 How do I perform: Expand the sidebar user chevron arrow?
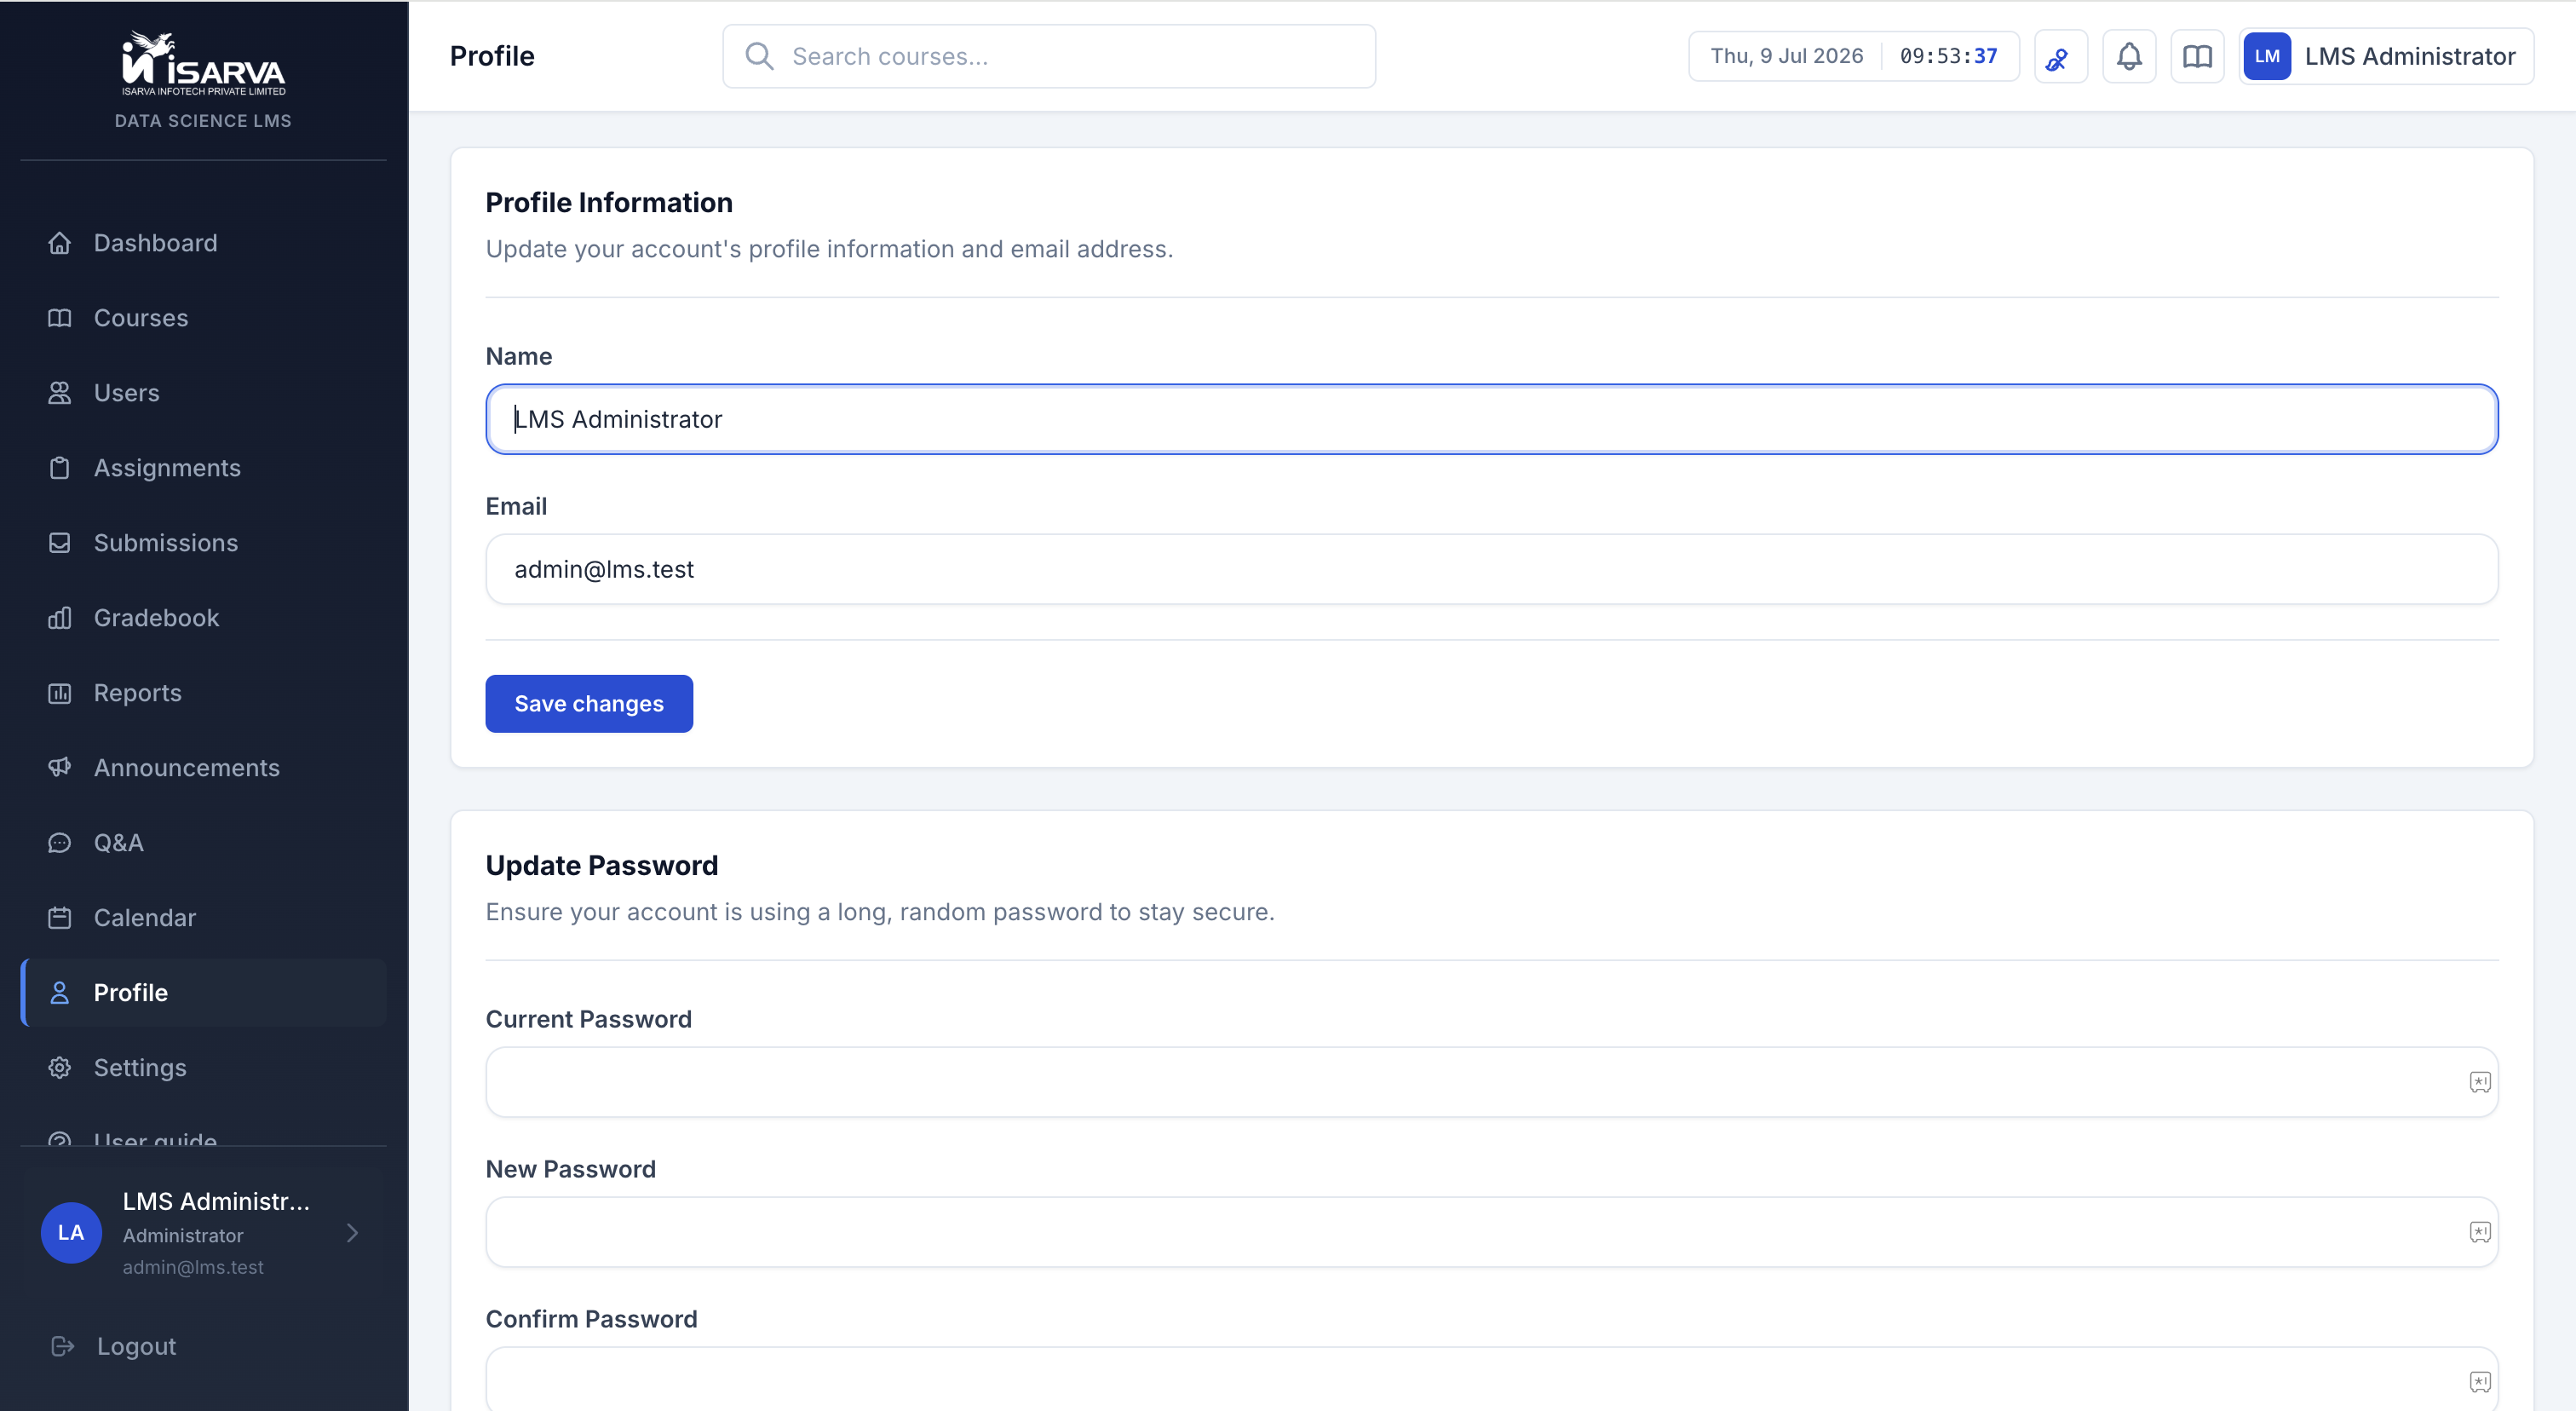(352, 1233)
